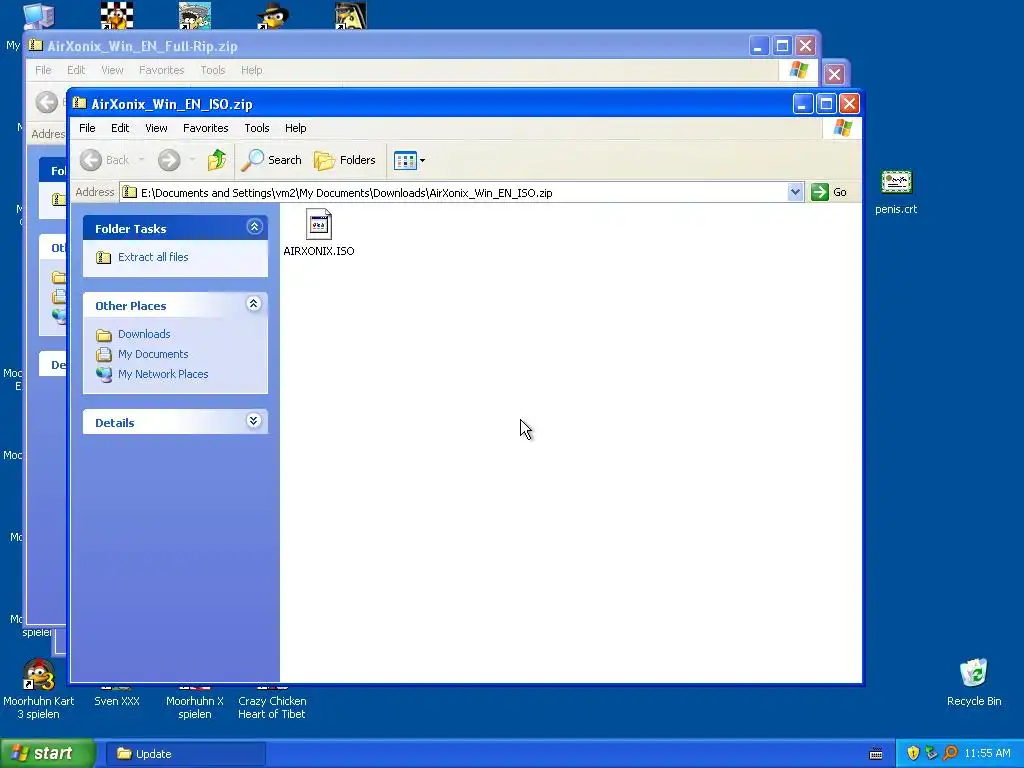Select the Recycle Bin desktop icon

(974, 673)
